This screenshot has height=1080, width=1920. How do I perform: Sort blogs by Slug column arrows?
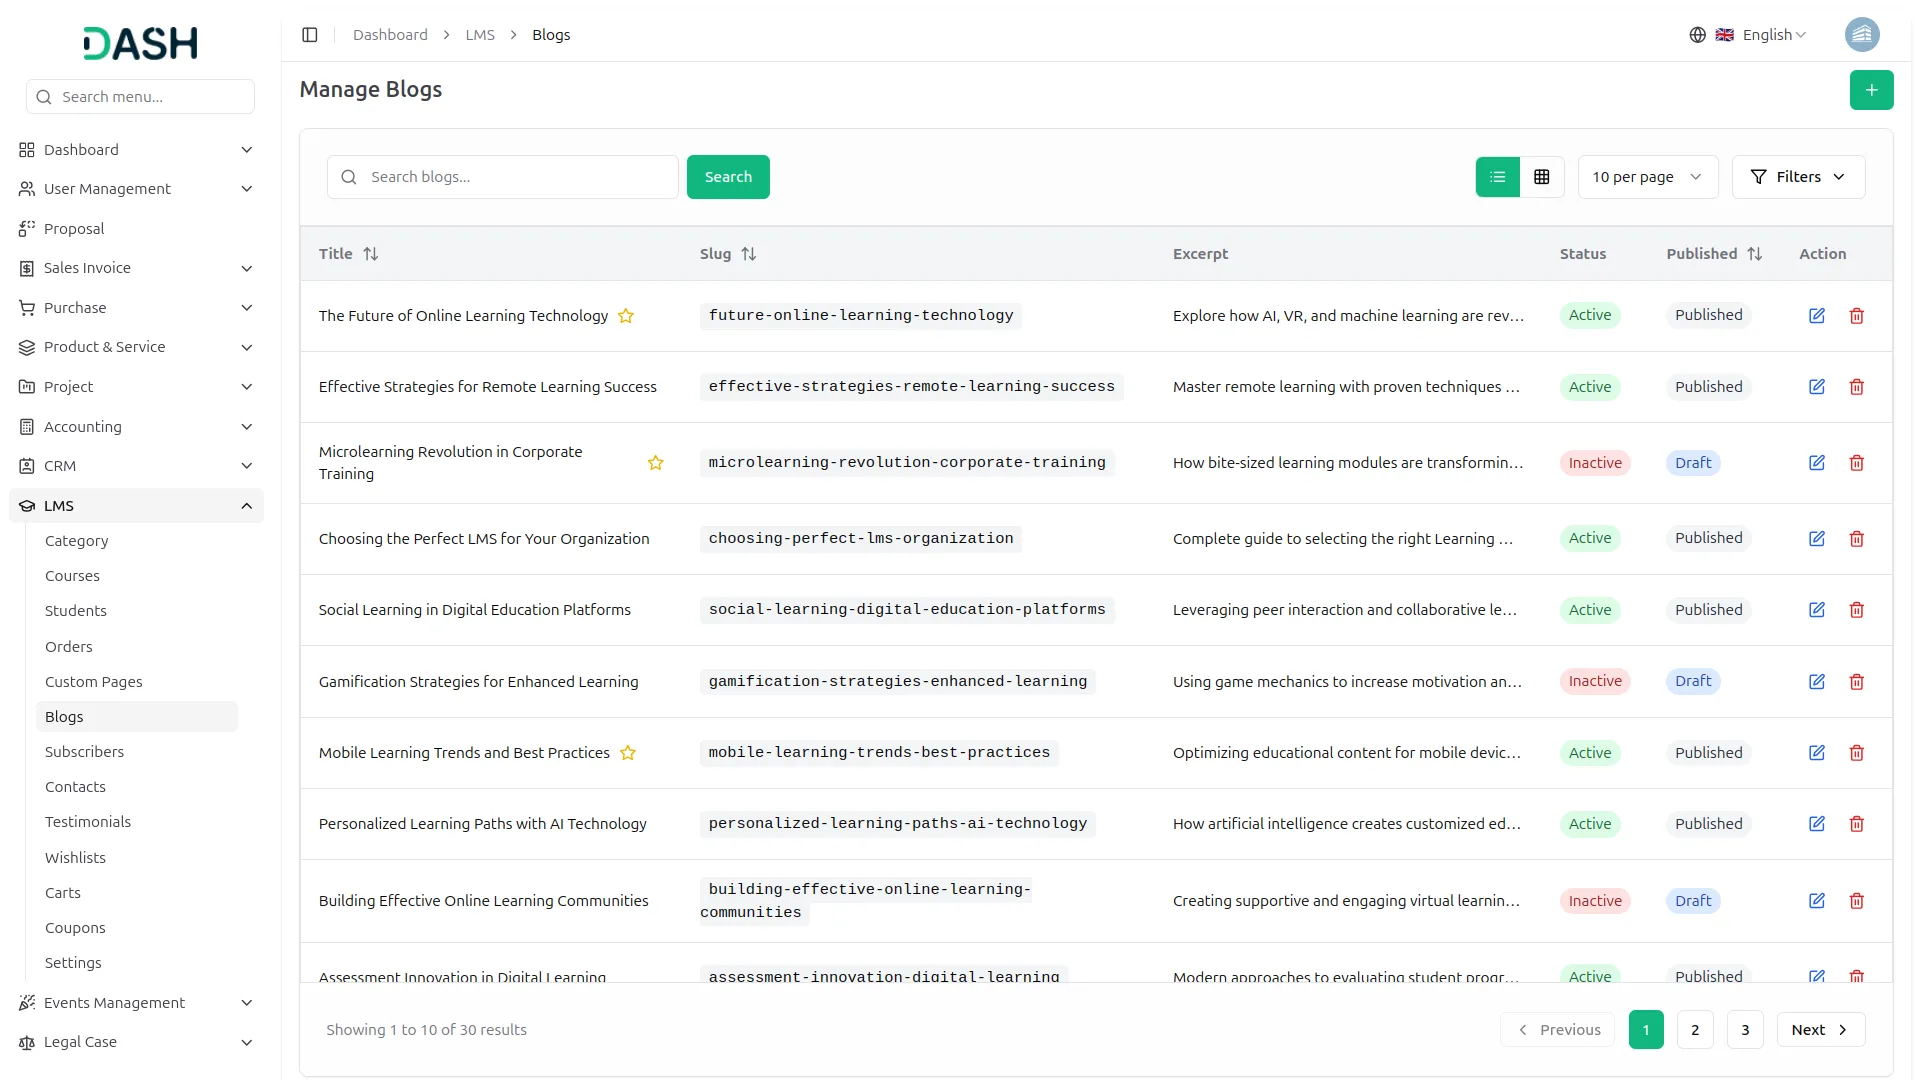click(x=749, y=254)
